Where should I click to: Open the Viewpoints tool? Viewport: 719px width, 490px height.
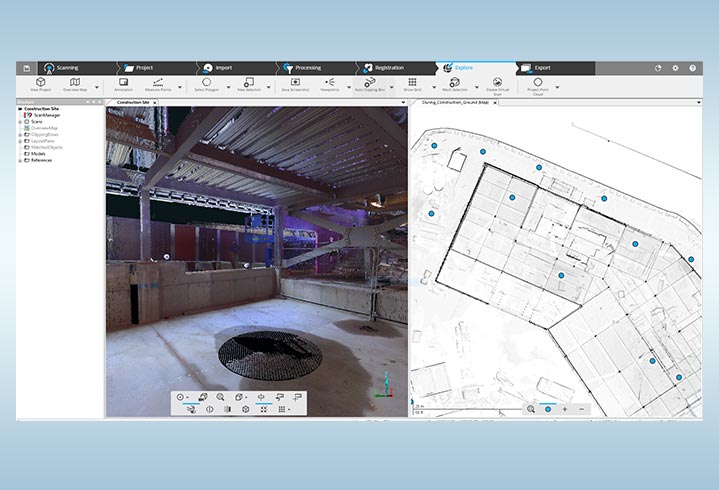(x=330, y=82)
